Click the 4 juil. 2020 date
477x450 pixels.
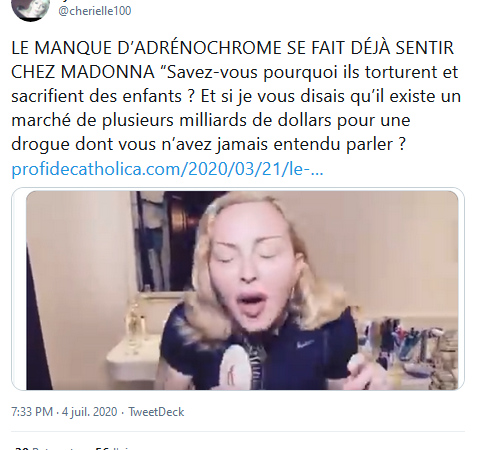tap(89, 412)
